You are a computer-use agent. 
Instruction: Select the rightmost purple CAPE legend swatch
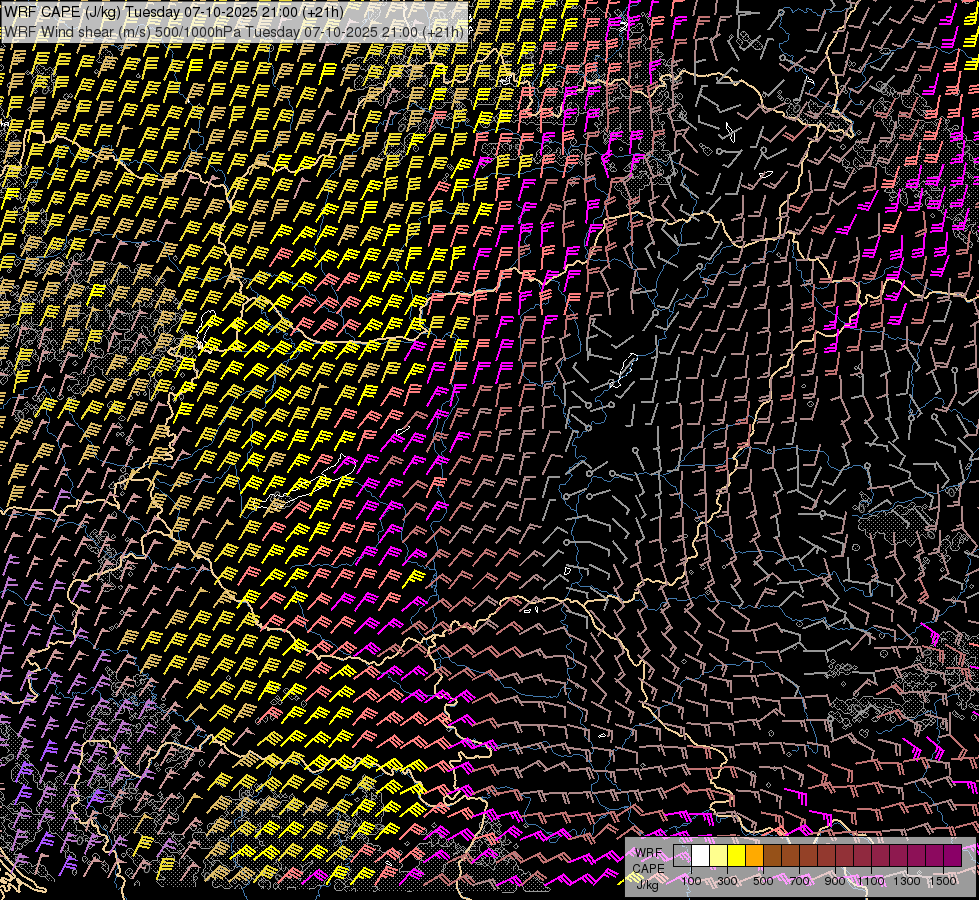point(952,856)
